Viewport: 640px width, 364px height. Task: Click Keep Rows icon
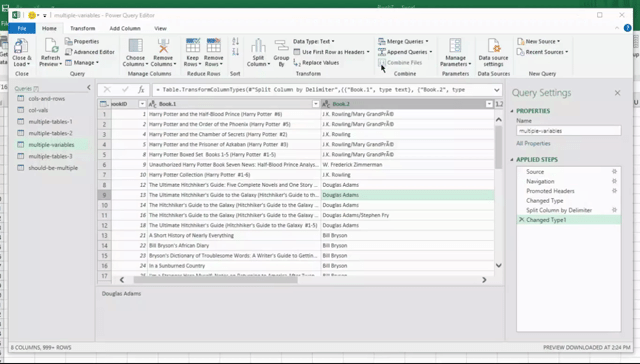click(193, 45)
